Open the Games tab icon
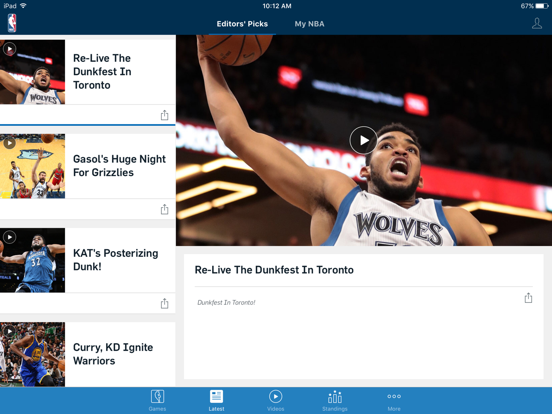This screenshot has width=552, height=414. pos(157,396)
